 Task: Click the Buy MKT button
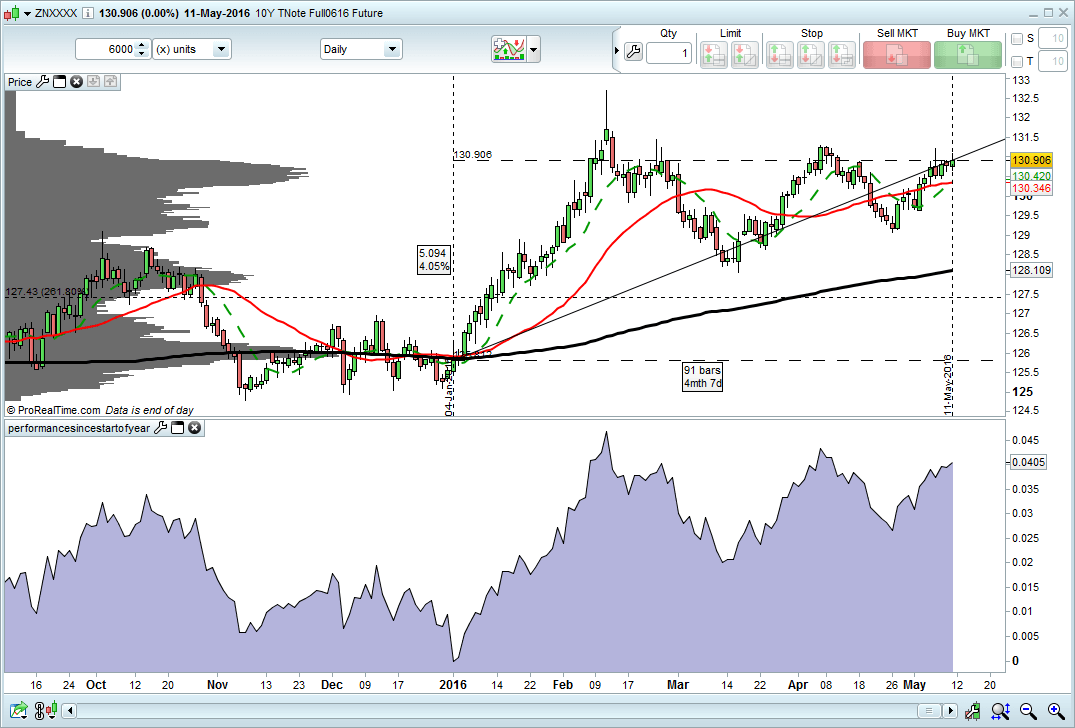point(967,55)
